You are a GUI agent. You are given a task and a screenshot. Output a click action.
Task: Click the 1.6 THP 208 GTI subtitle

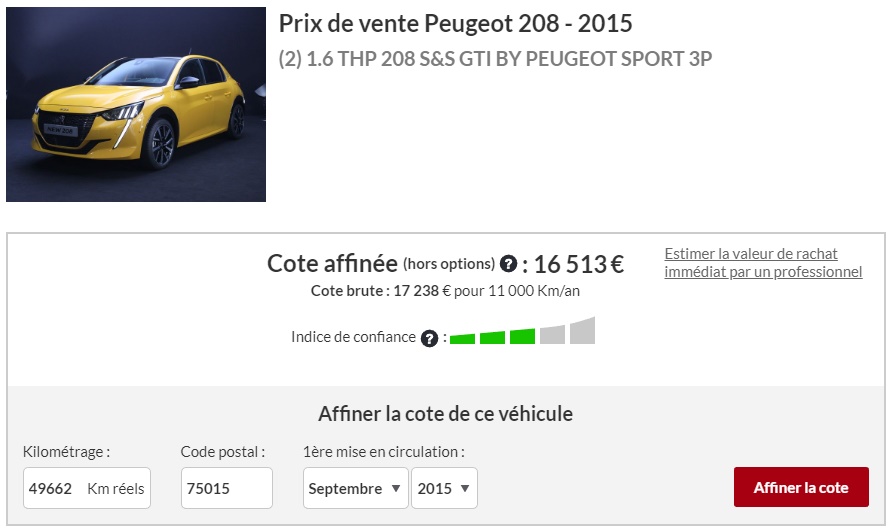[495, 58]
